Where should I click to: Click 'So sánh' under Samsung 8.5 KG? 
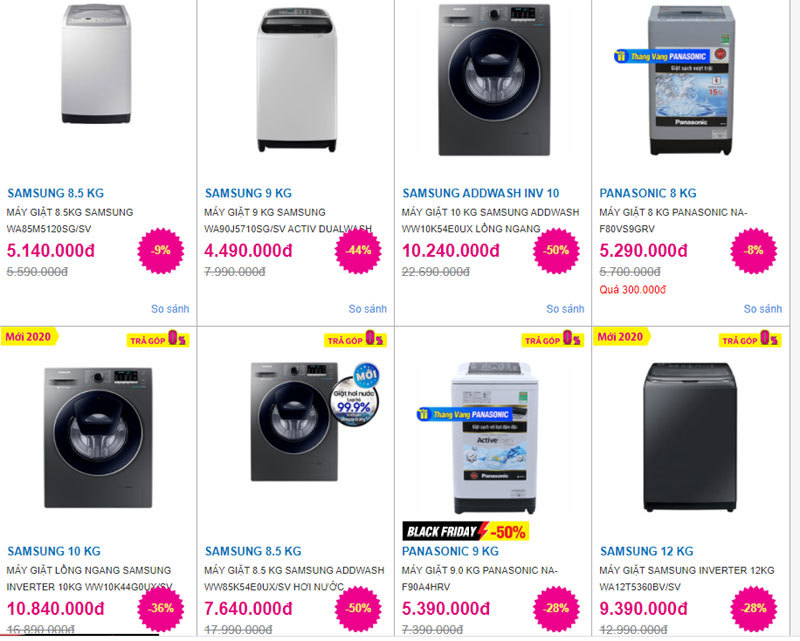(170, 309)
